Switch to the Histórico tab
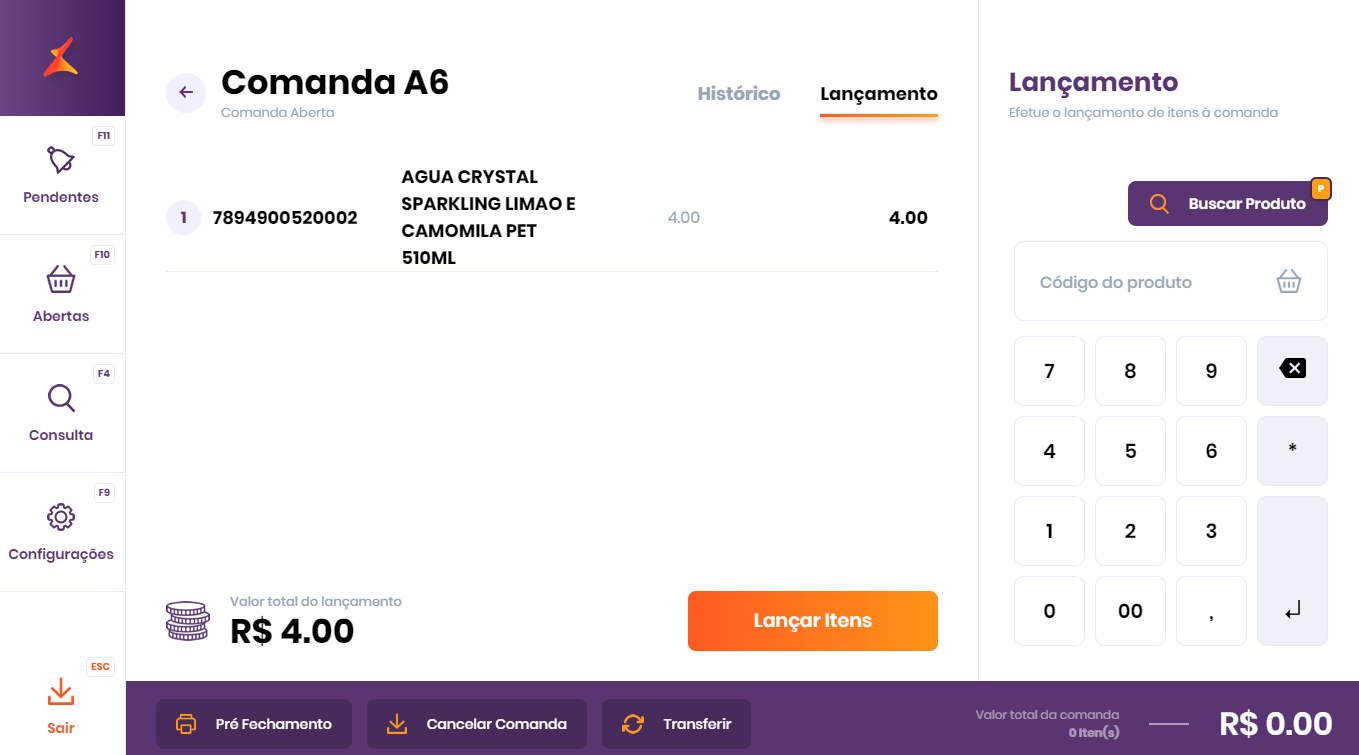 (x=739, y=94)
